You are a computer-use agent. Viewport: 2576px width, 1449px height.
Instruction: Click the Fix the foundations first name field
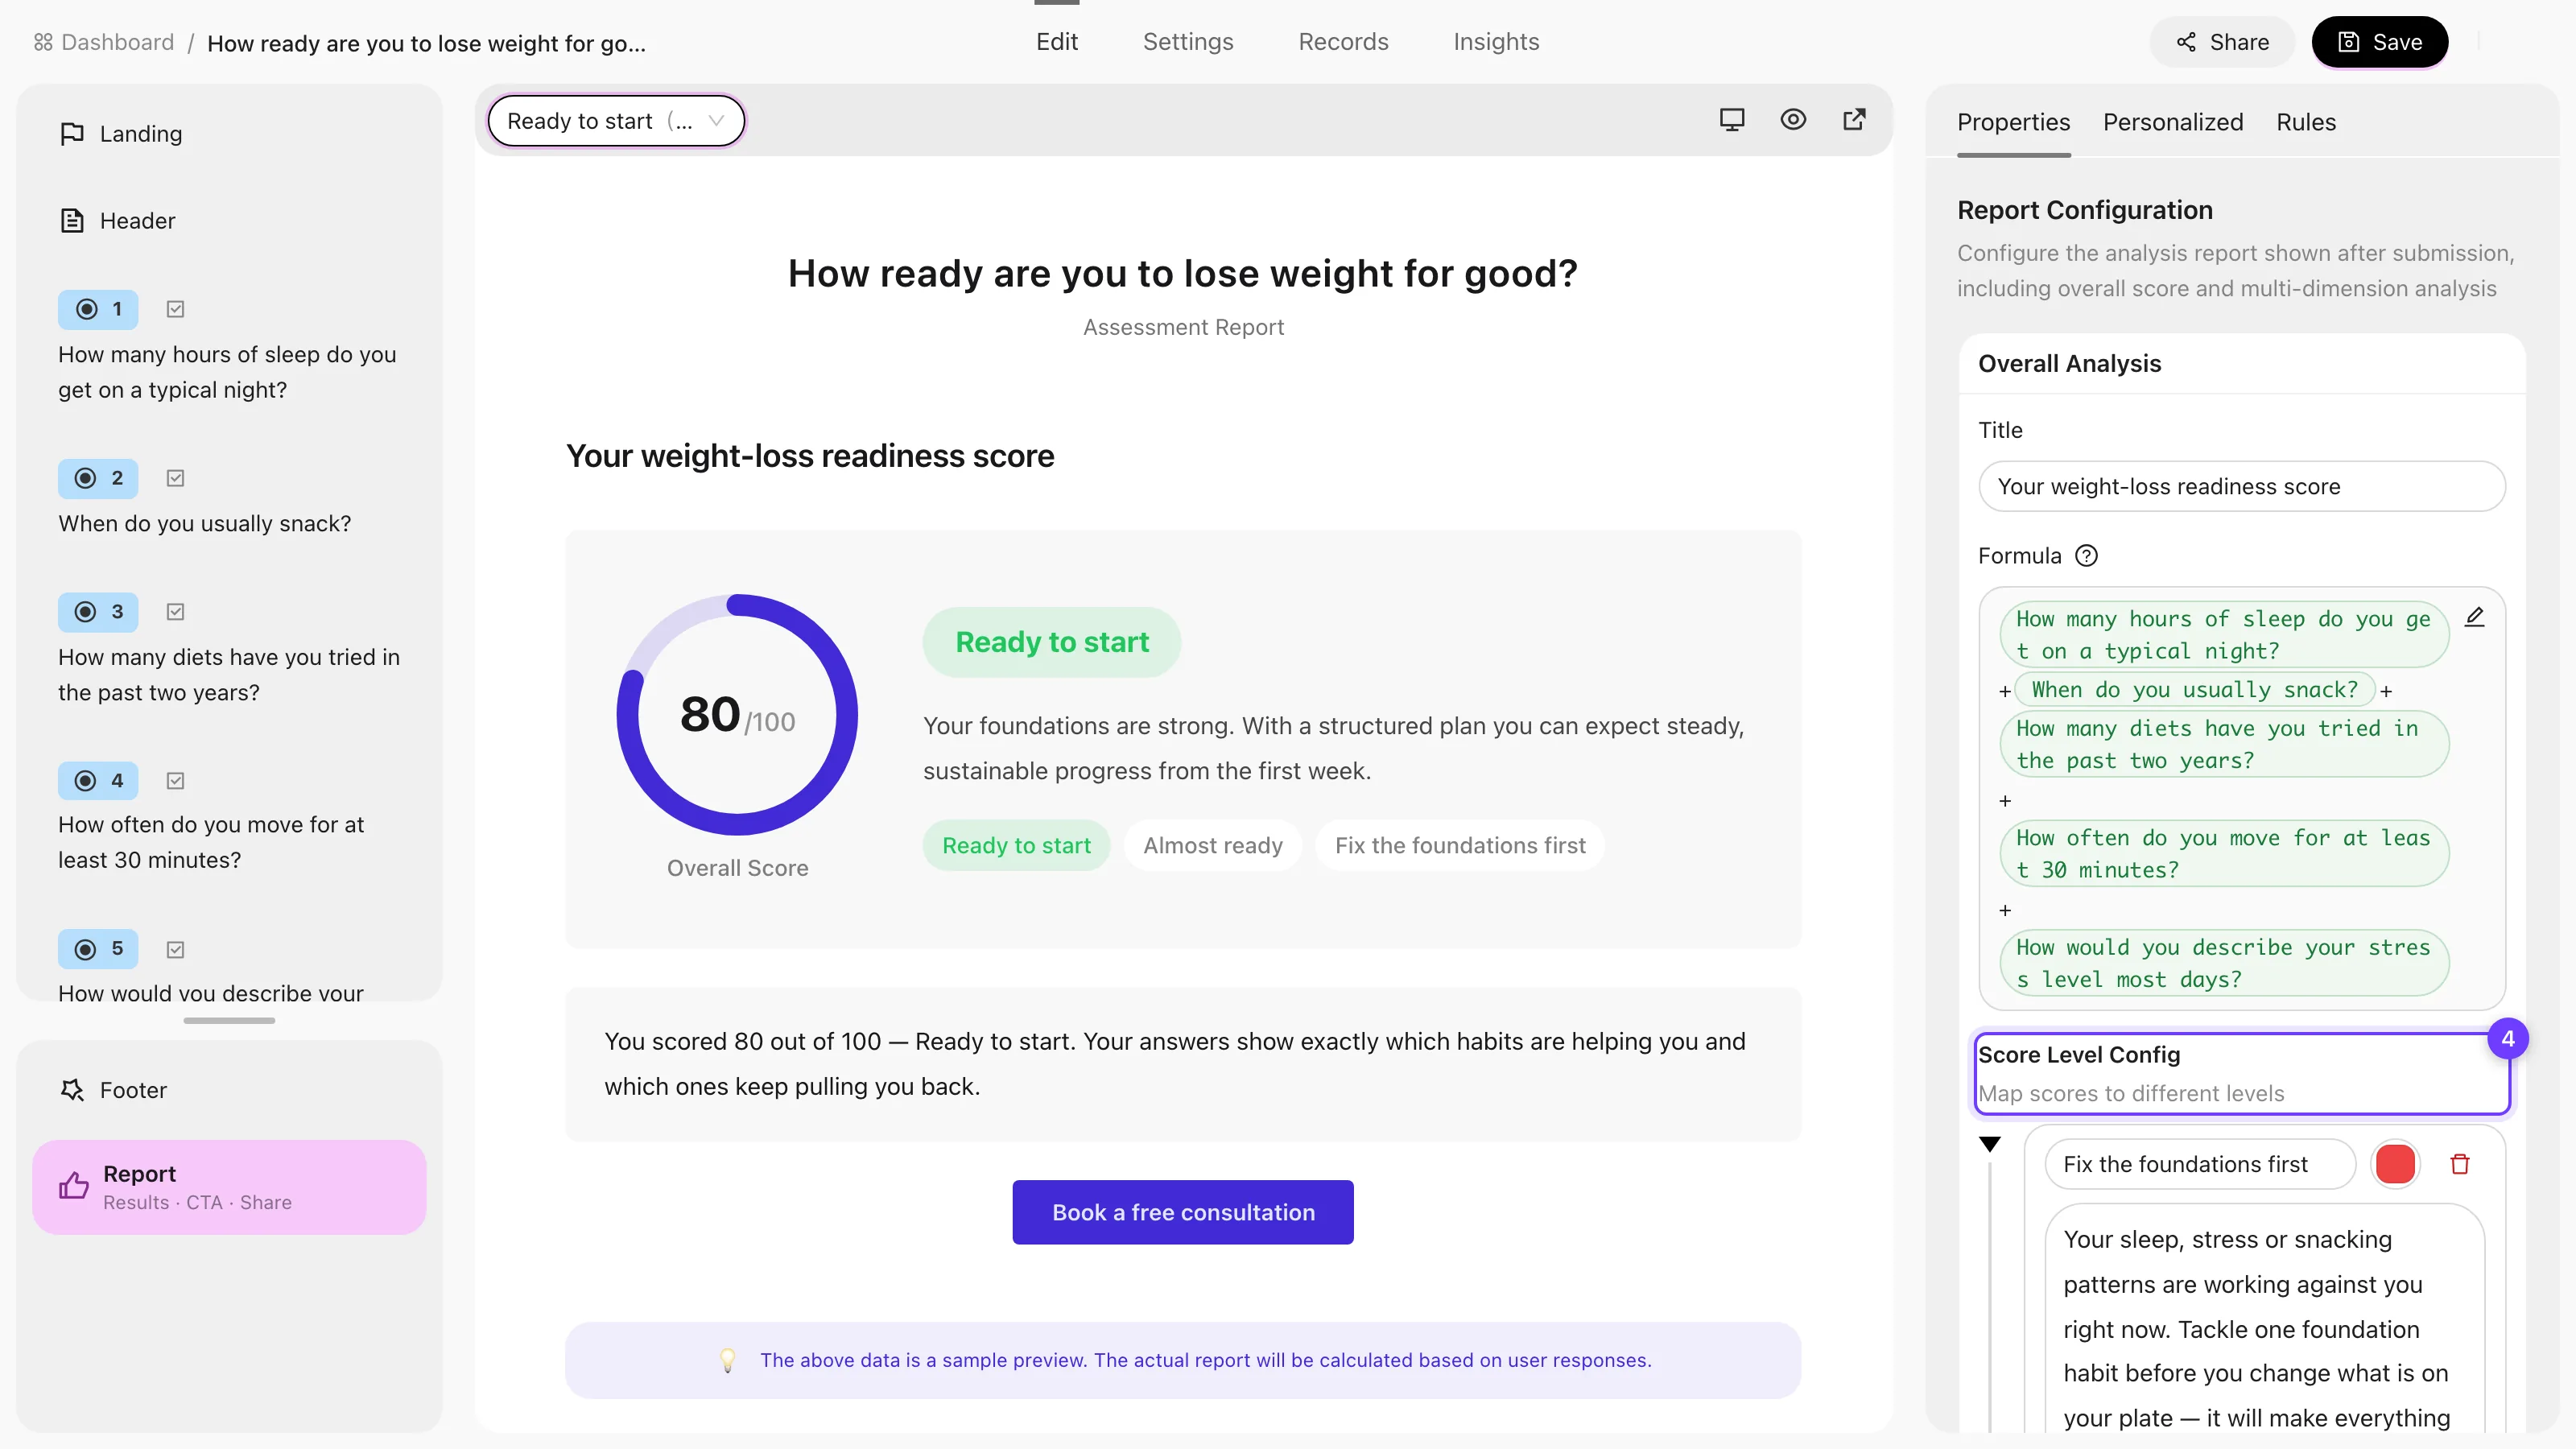(x=2200, y=1164)
